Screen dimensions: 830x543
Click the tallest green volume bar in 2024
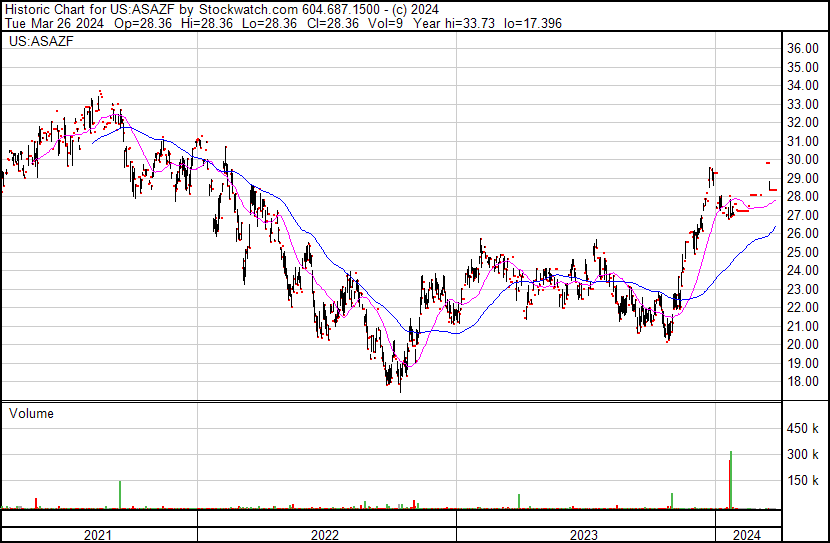click(x=731, y=480)
